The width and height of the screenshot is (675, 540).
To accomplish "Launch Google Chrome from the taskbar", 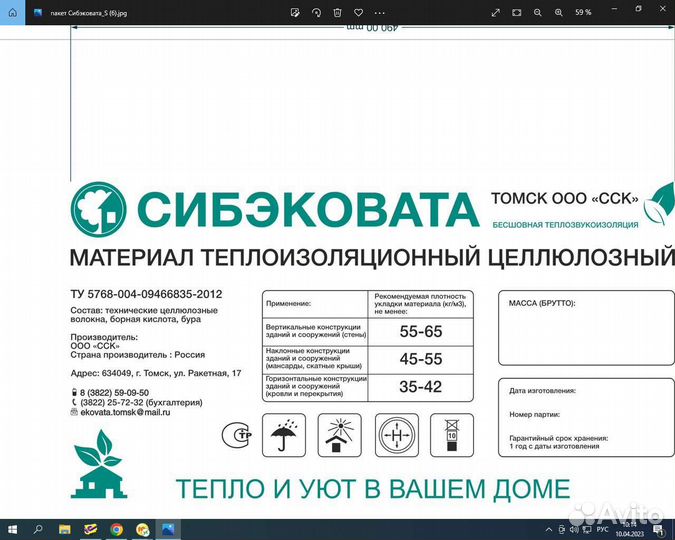I will pos(116,530).
